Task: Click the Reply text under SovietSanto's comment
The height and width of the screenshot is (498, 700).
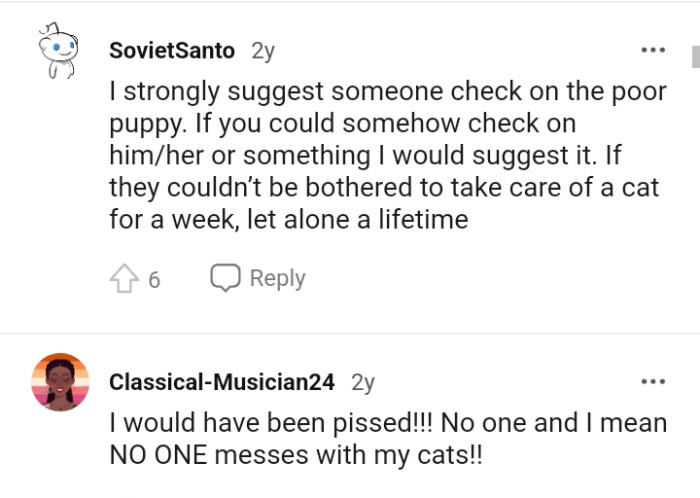Action: pos(277,278)
